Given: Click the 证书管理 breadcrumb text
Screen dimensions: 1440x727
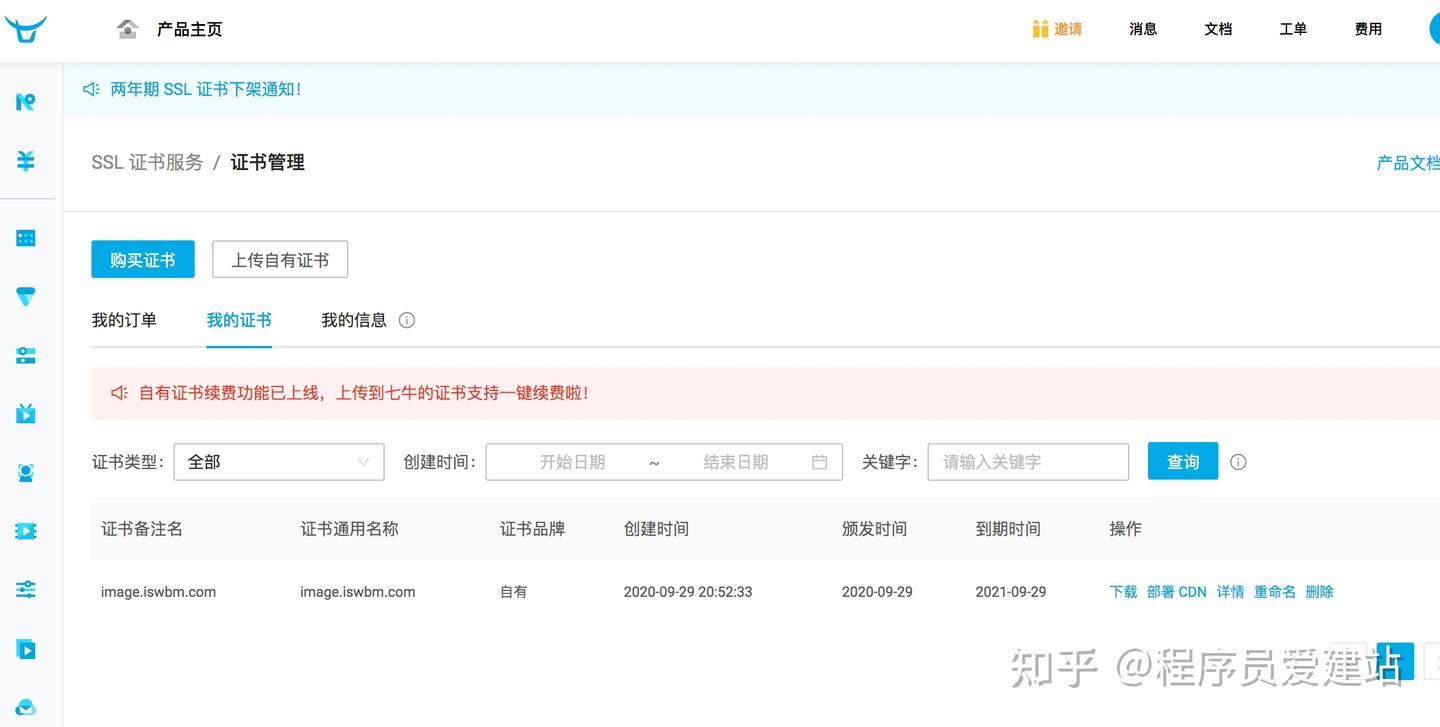Looking at the screenshot, I should (x=267, y=162).
